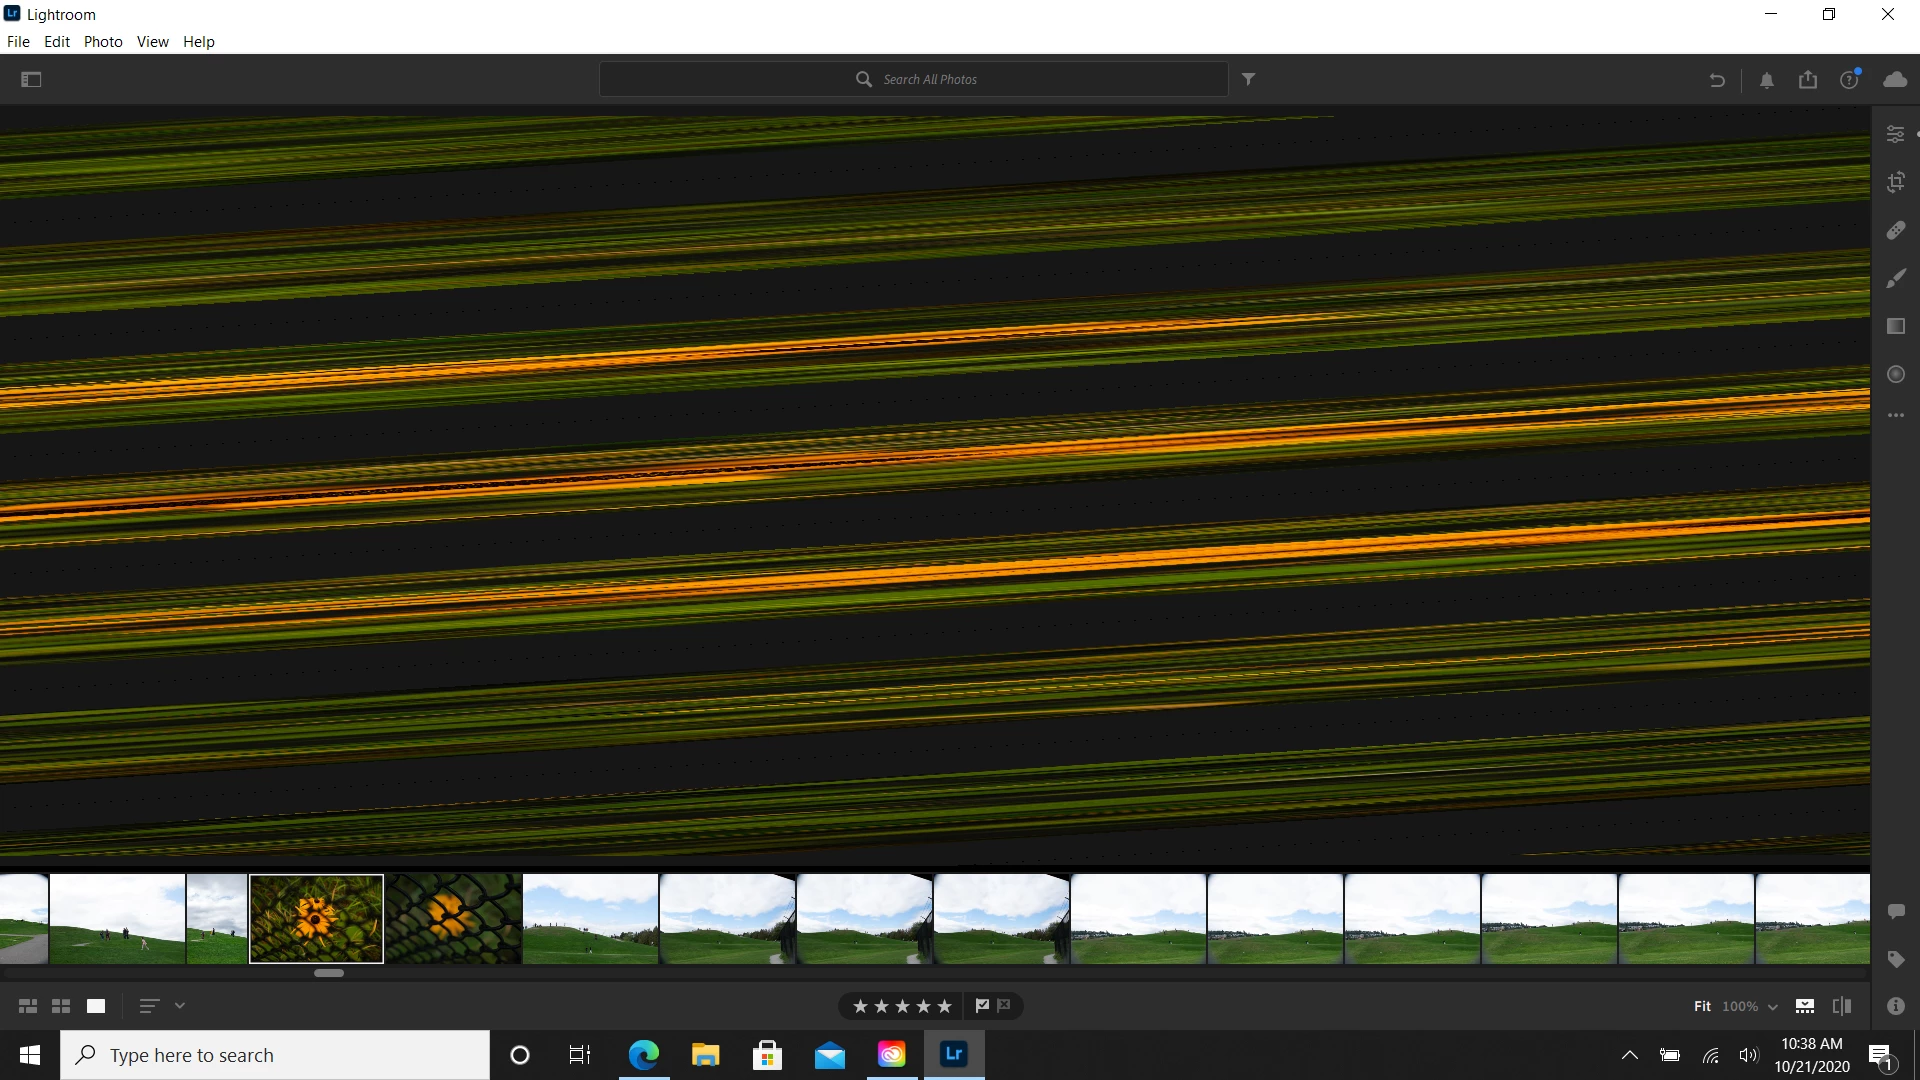This screenshot has height=1080, width=1920.
Task: Flag photo as a pick
Action: pyautogui.click(x=982, y=1006)
